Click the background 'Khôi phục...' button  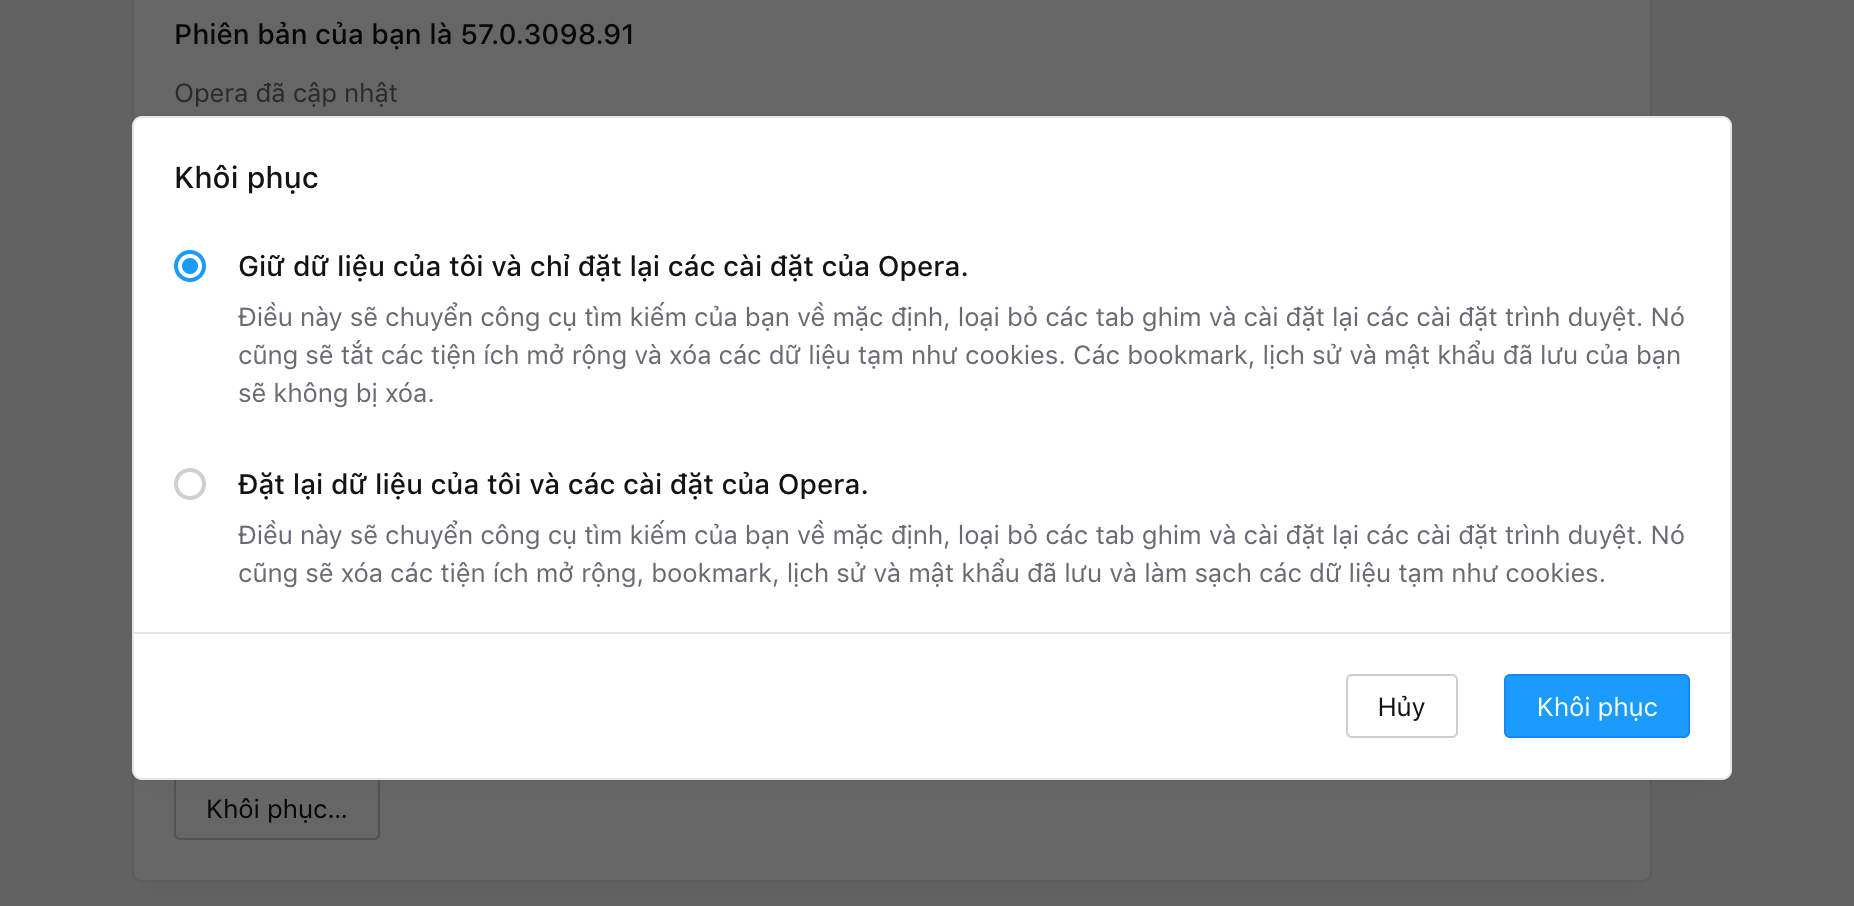click(x=277, y=809)
